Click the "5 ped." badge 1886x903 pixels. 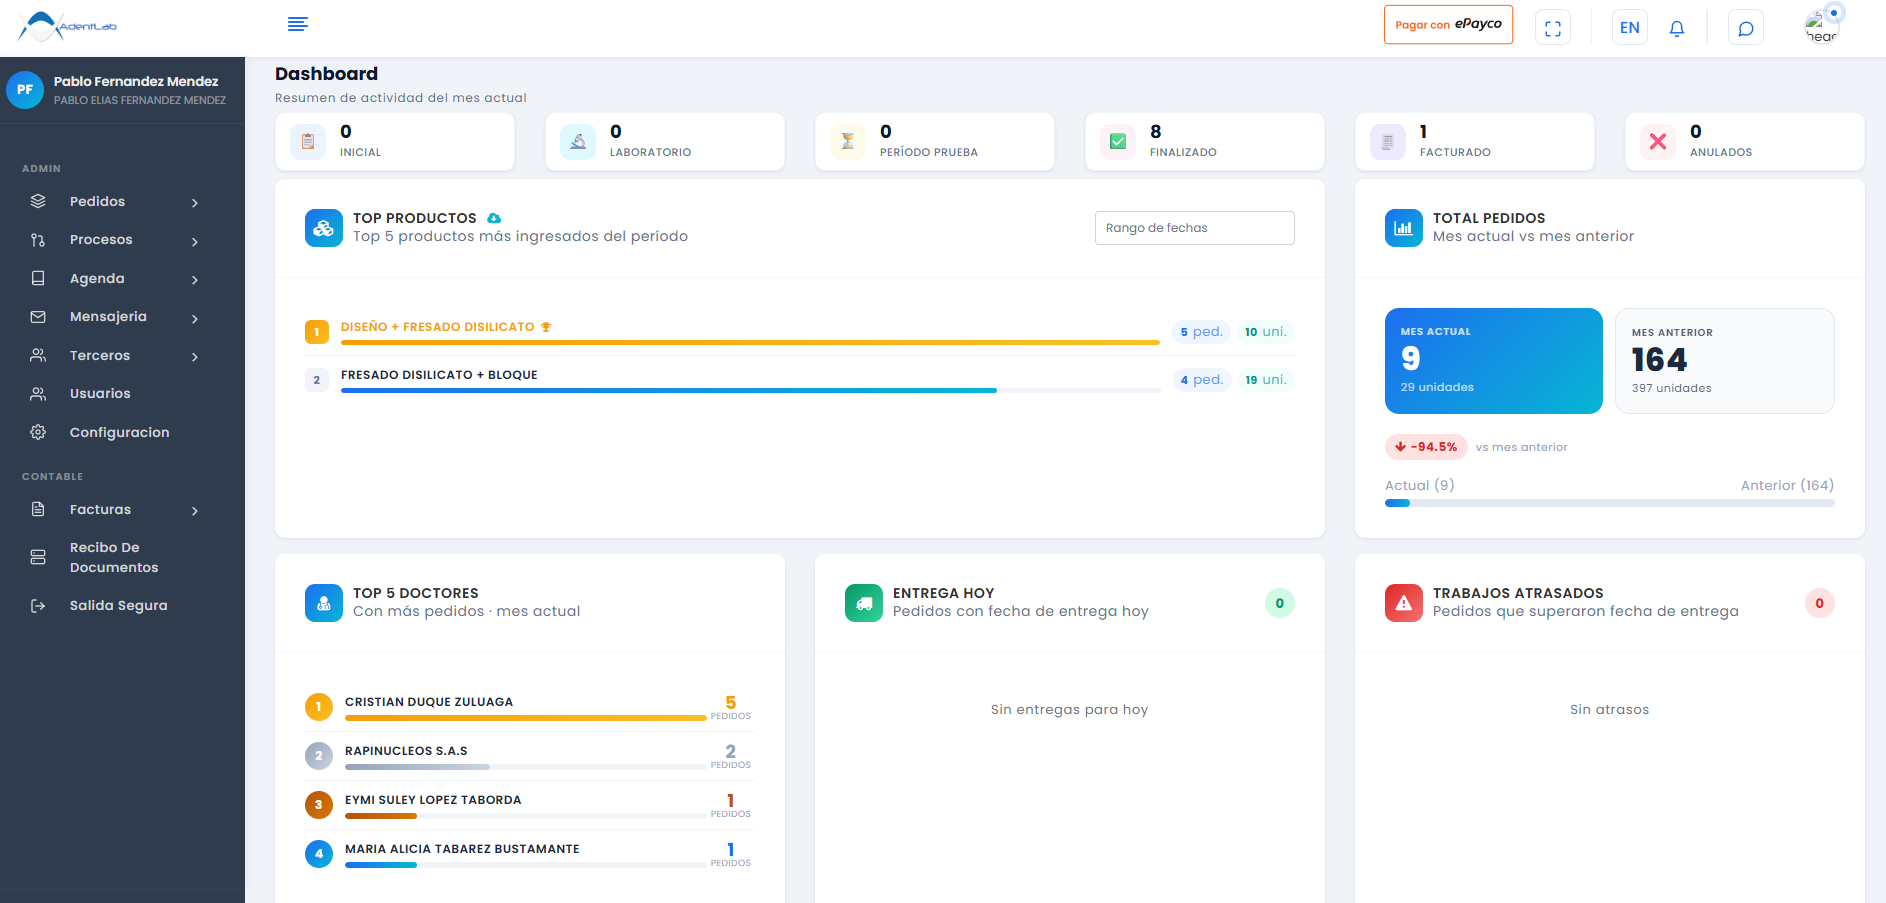1201,332
